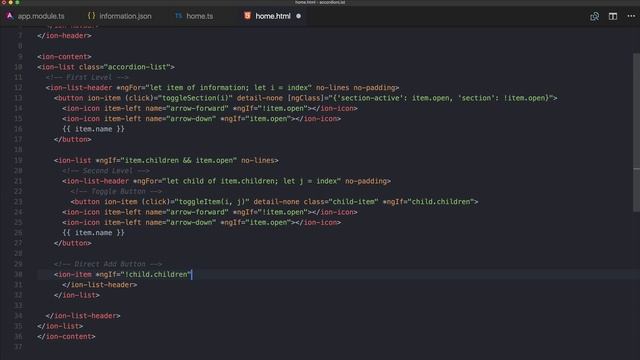Screen dimensions: 640x360
Task: Click the "First Level" comment on line 11
Action: pos(87,77)
